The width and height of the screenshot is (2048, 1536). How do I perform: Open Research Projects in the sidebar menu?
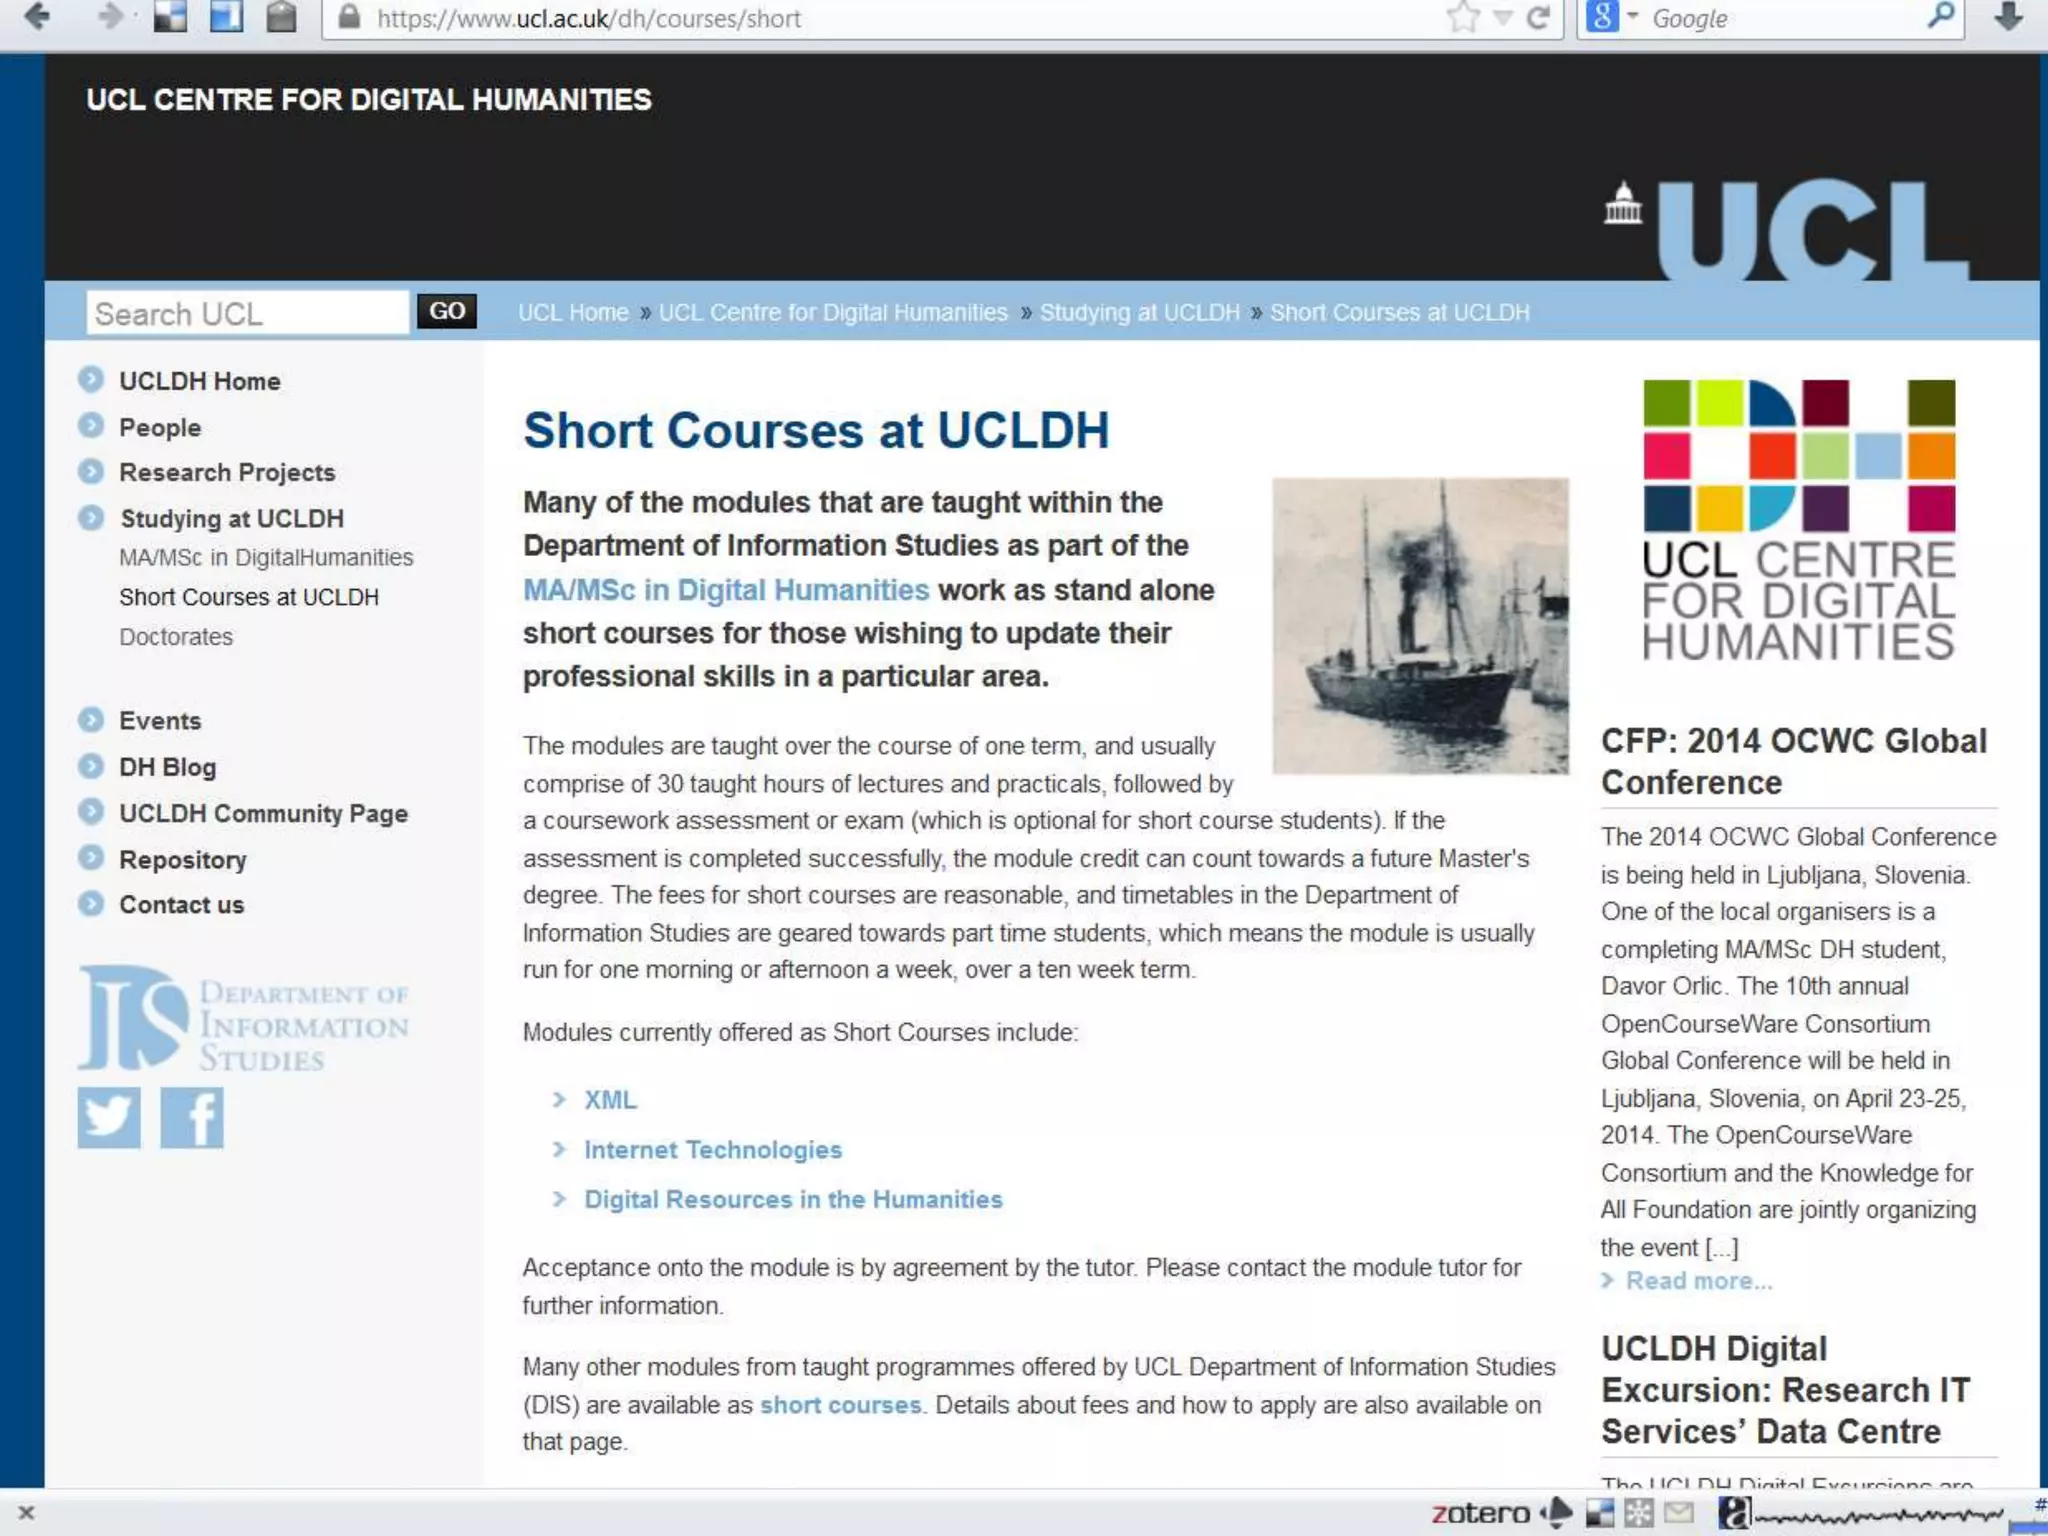(227, 472)
